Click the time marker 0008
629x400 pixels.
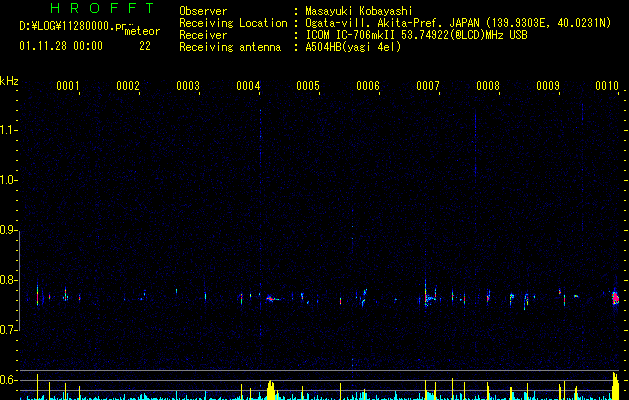point(488,86)
